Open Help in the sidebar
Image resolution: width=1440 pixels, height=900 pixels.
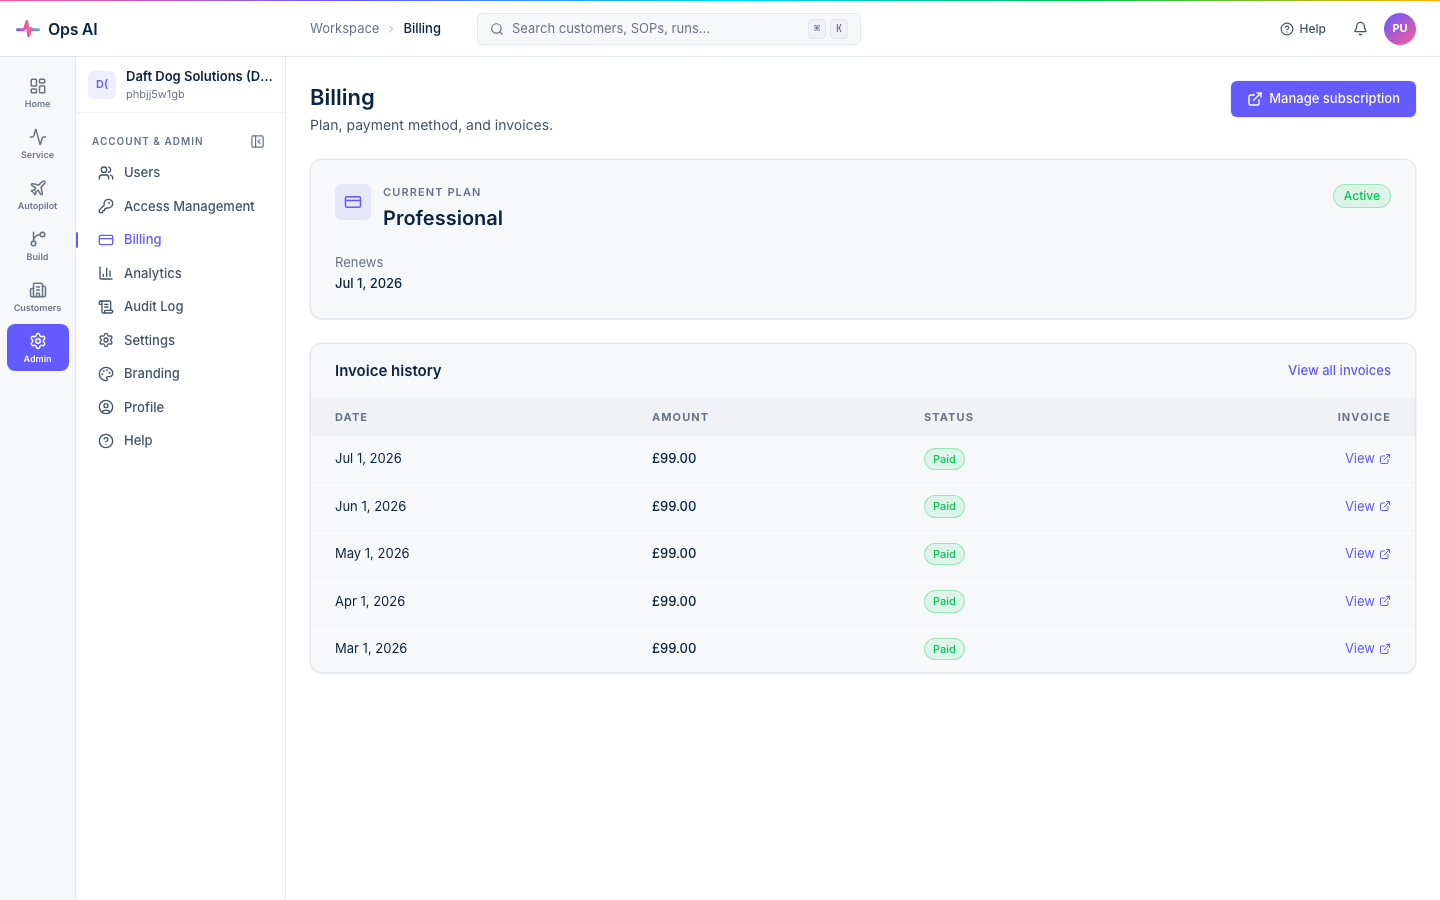(180, 441)
